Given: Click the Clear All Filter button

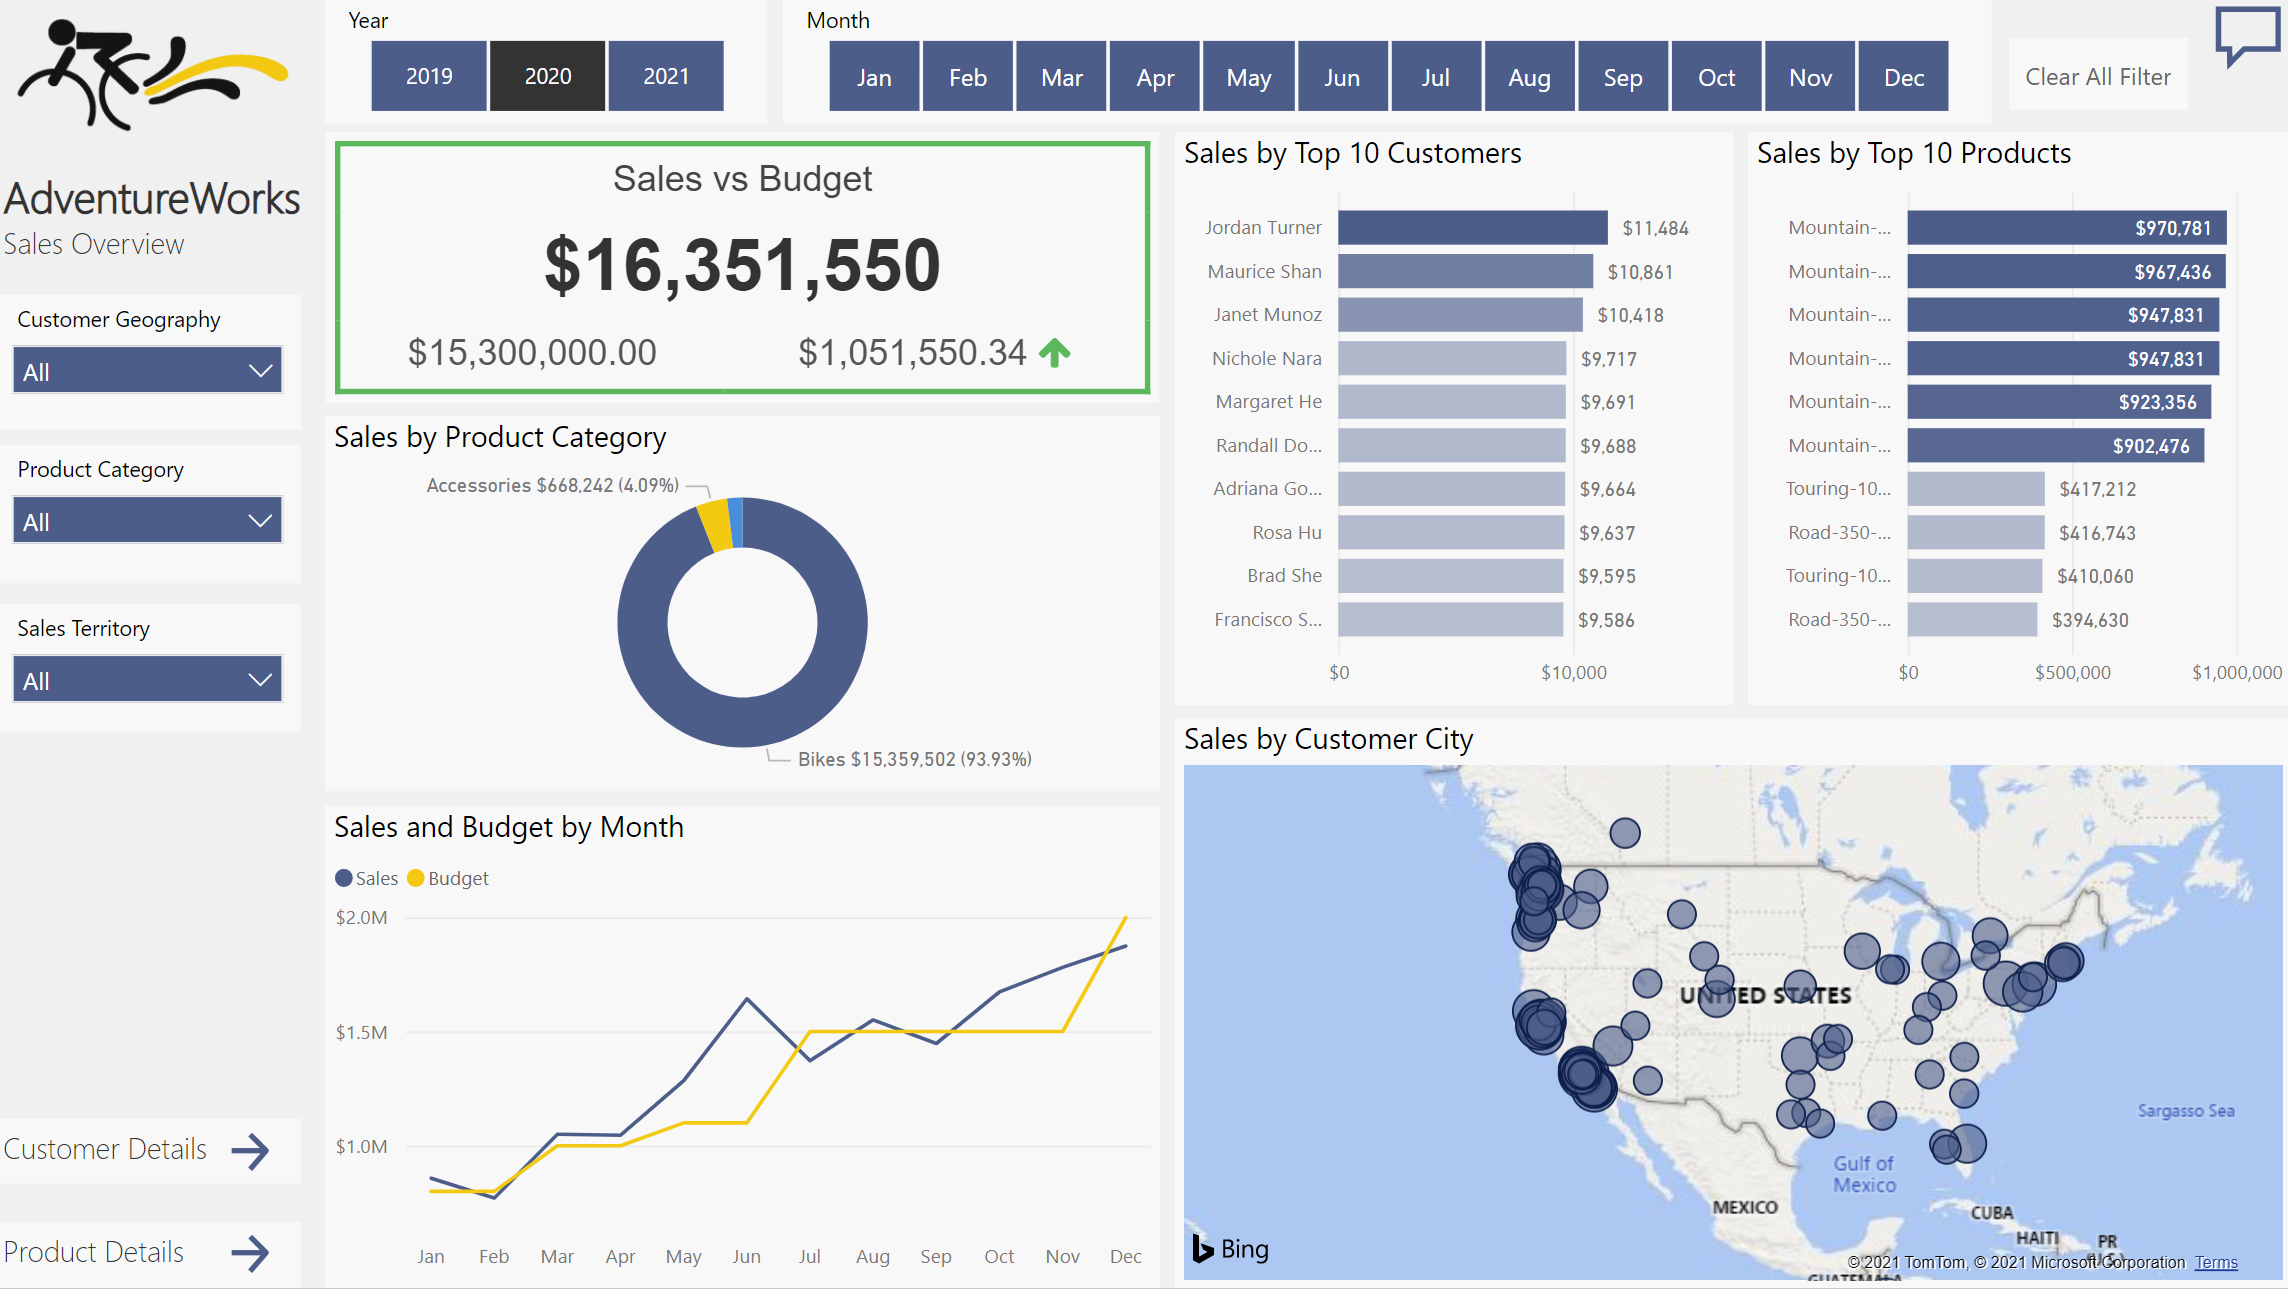Looking at the screenshot, I should click(2097, 76).
